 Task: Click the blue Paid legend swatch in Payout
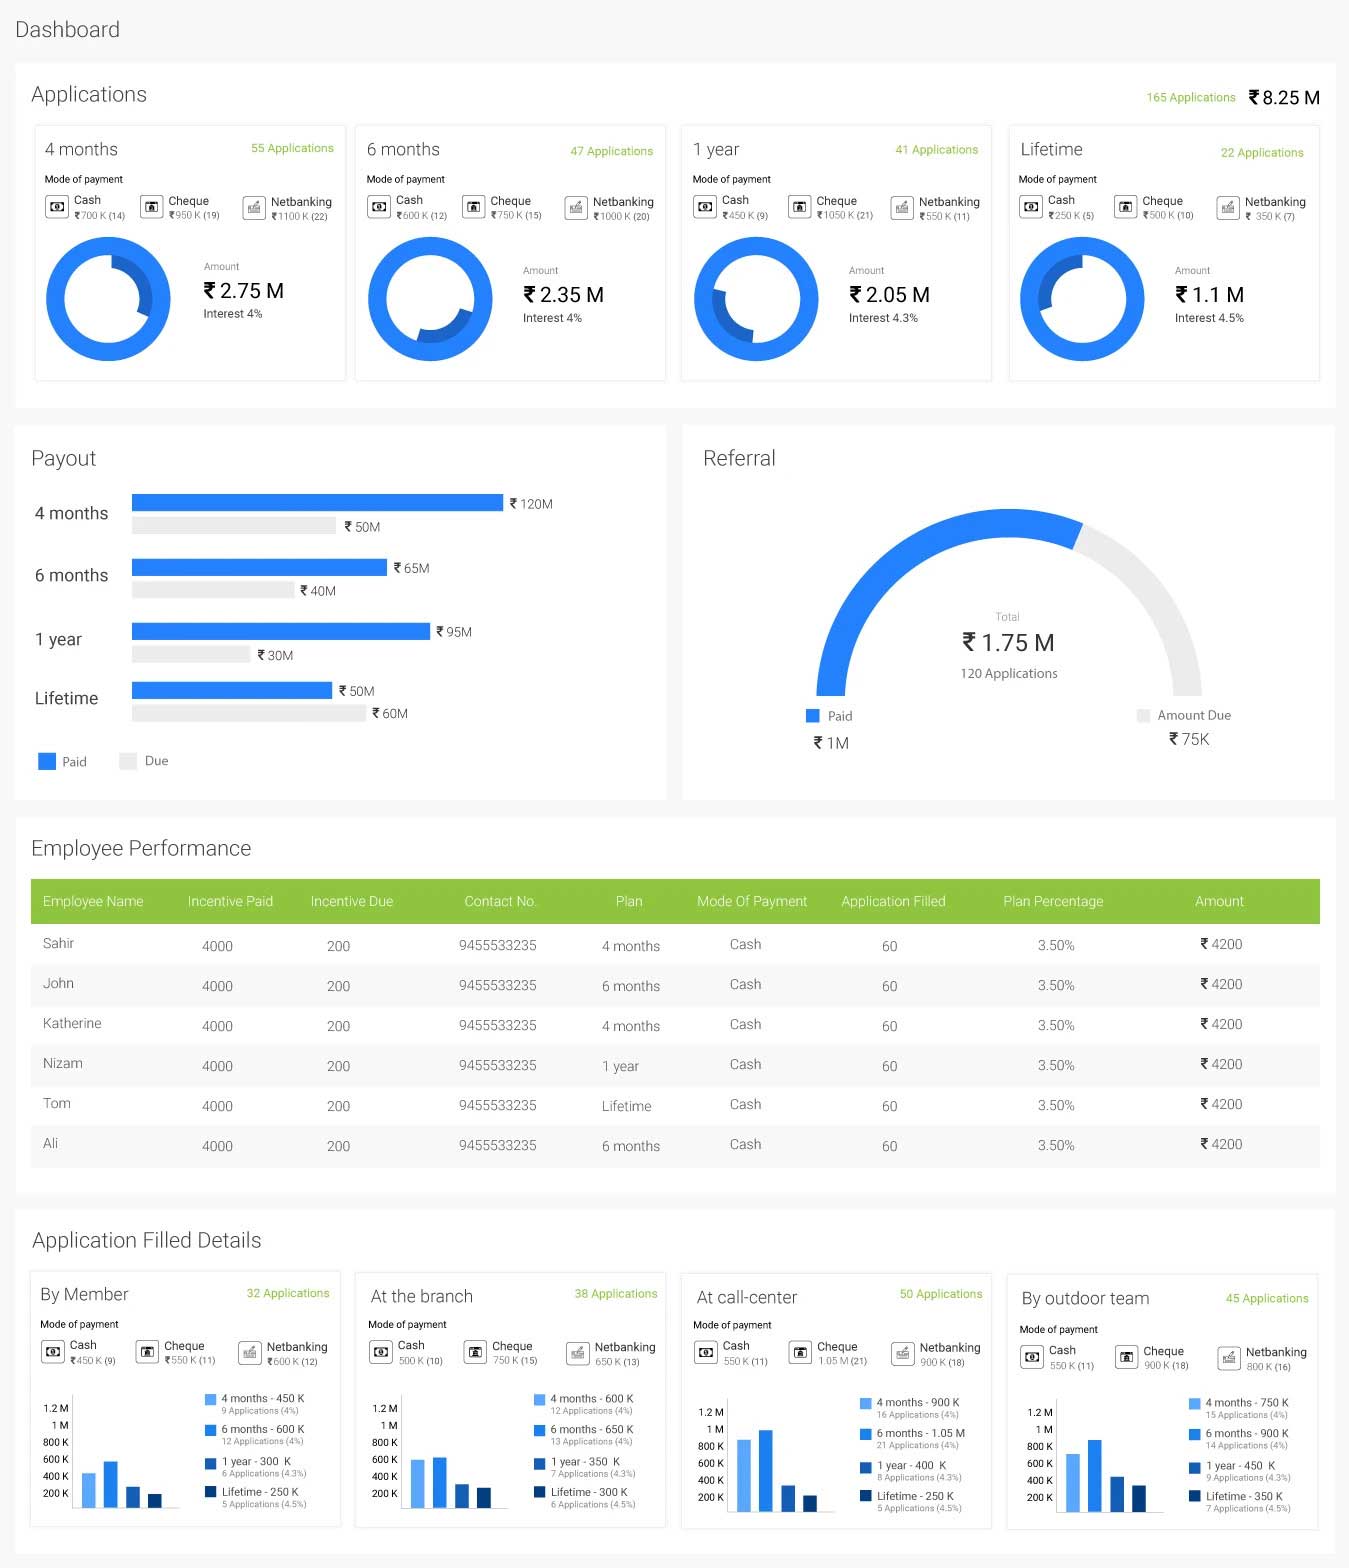[x=47, y=761]
